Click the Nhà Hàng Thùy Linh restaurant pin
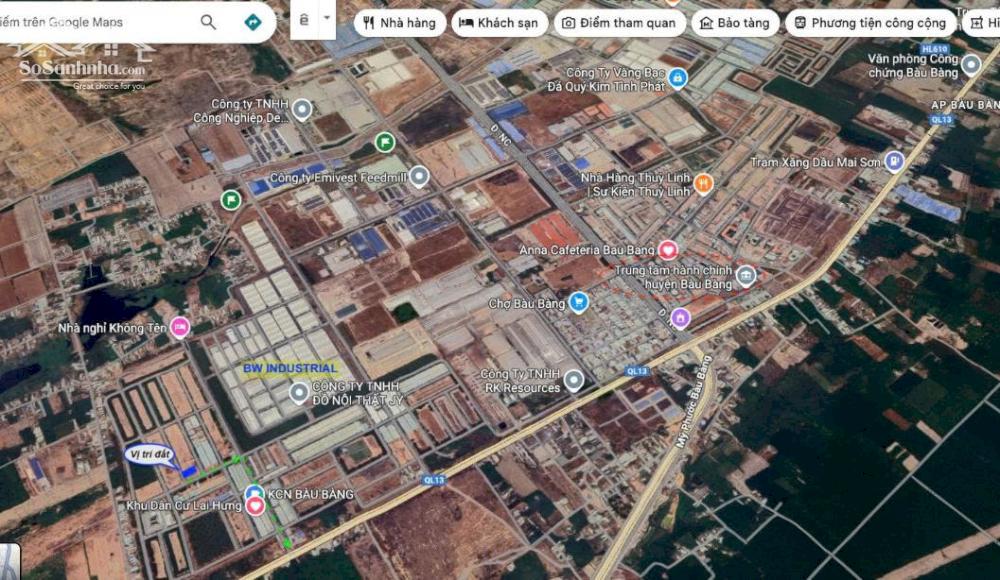 pyautogui.click(x=703, y=182)
